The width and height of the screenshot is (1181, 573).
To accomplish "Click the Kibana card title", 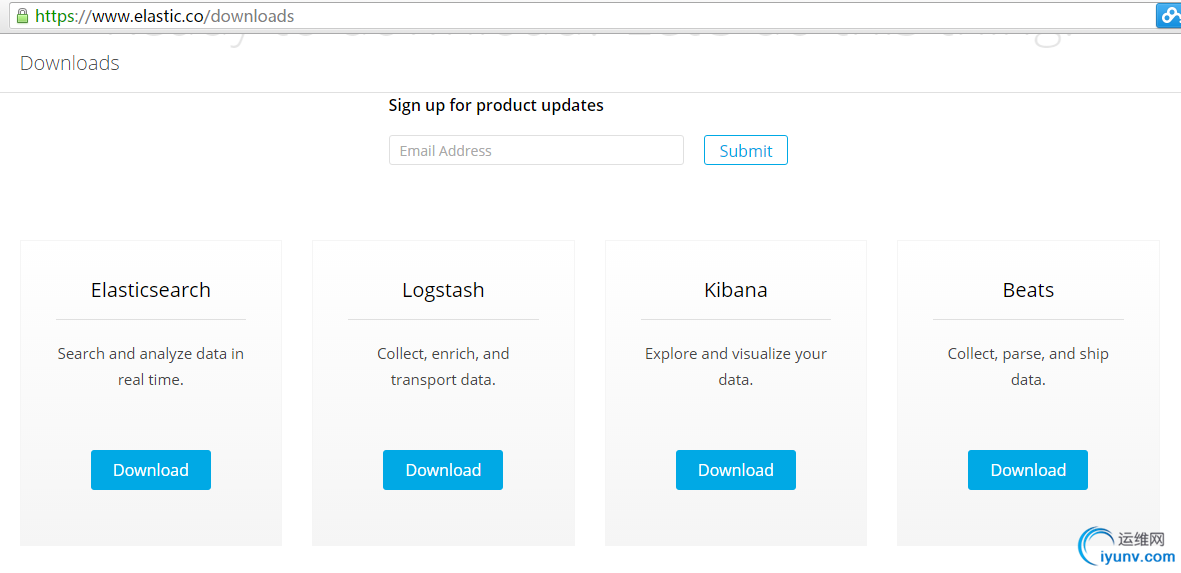I will 736,290.
